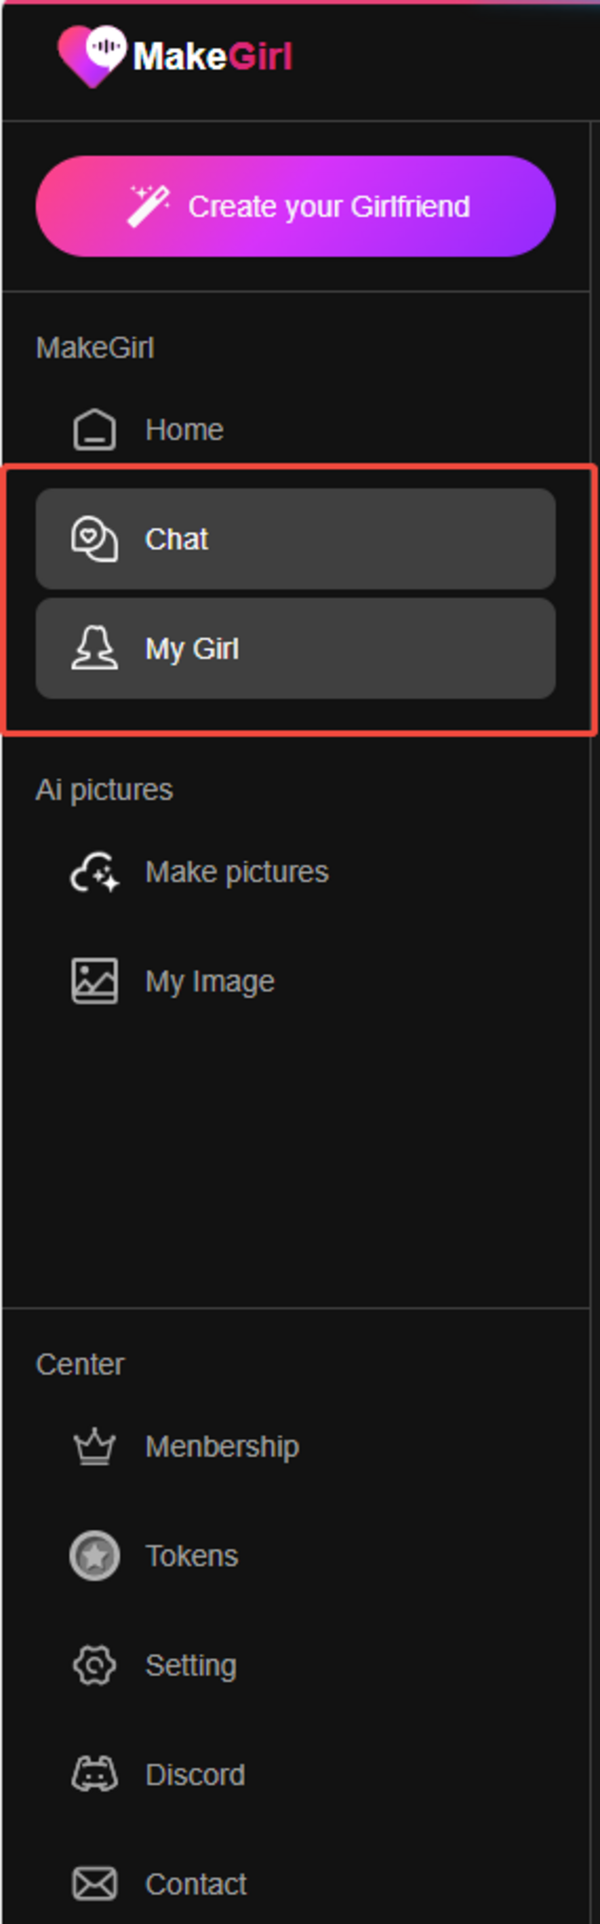Viewport: 600px width, 1924px height.
Task: Click the My Image picture icon
Action: [95, 981]
